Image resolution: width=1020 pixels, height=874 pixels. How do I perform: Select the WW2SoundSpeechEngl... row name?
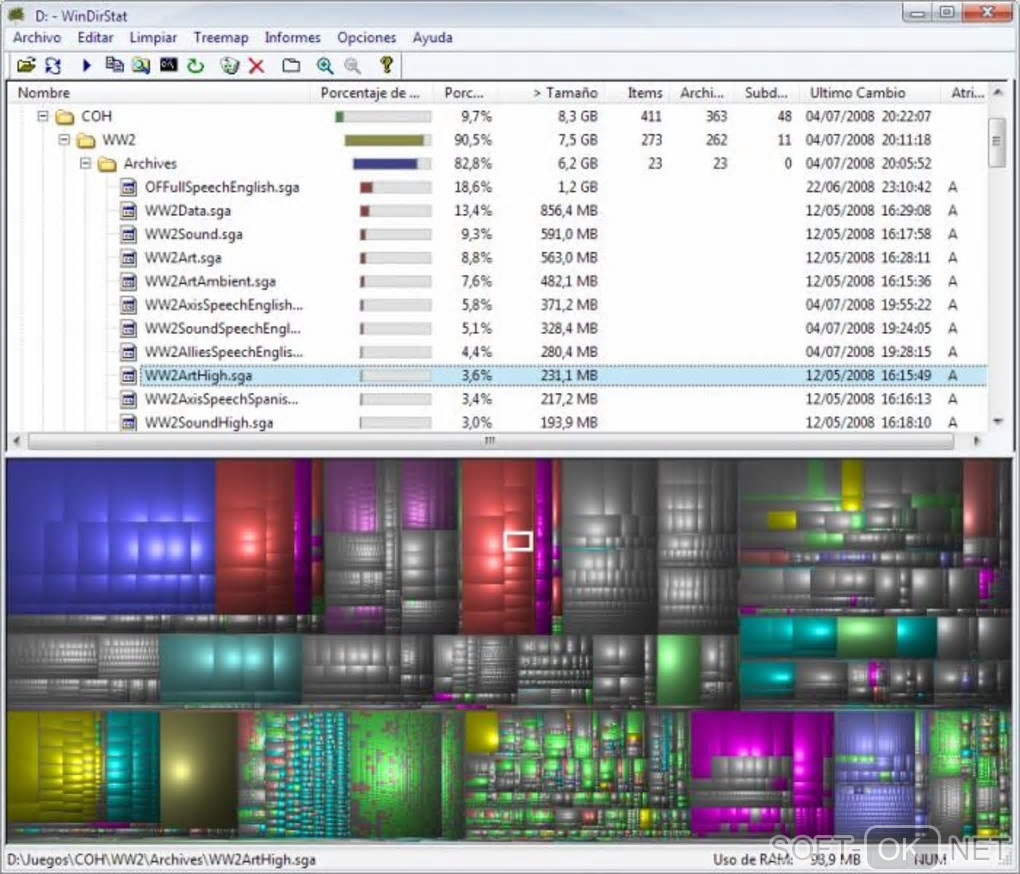point(222,328)
